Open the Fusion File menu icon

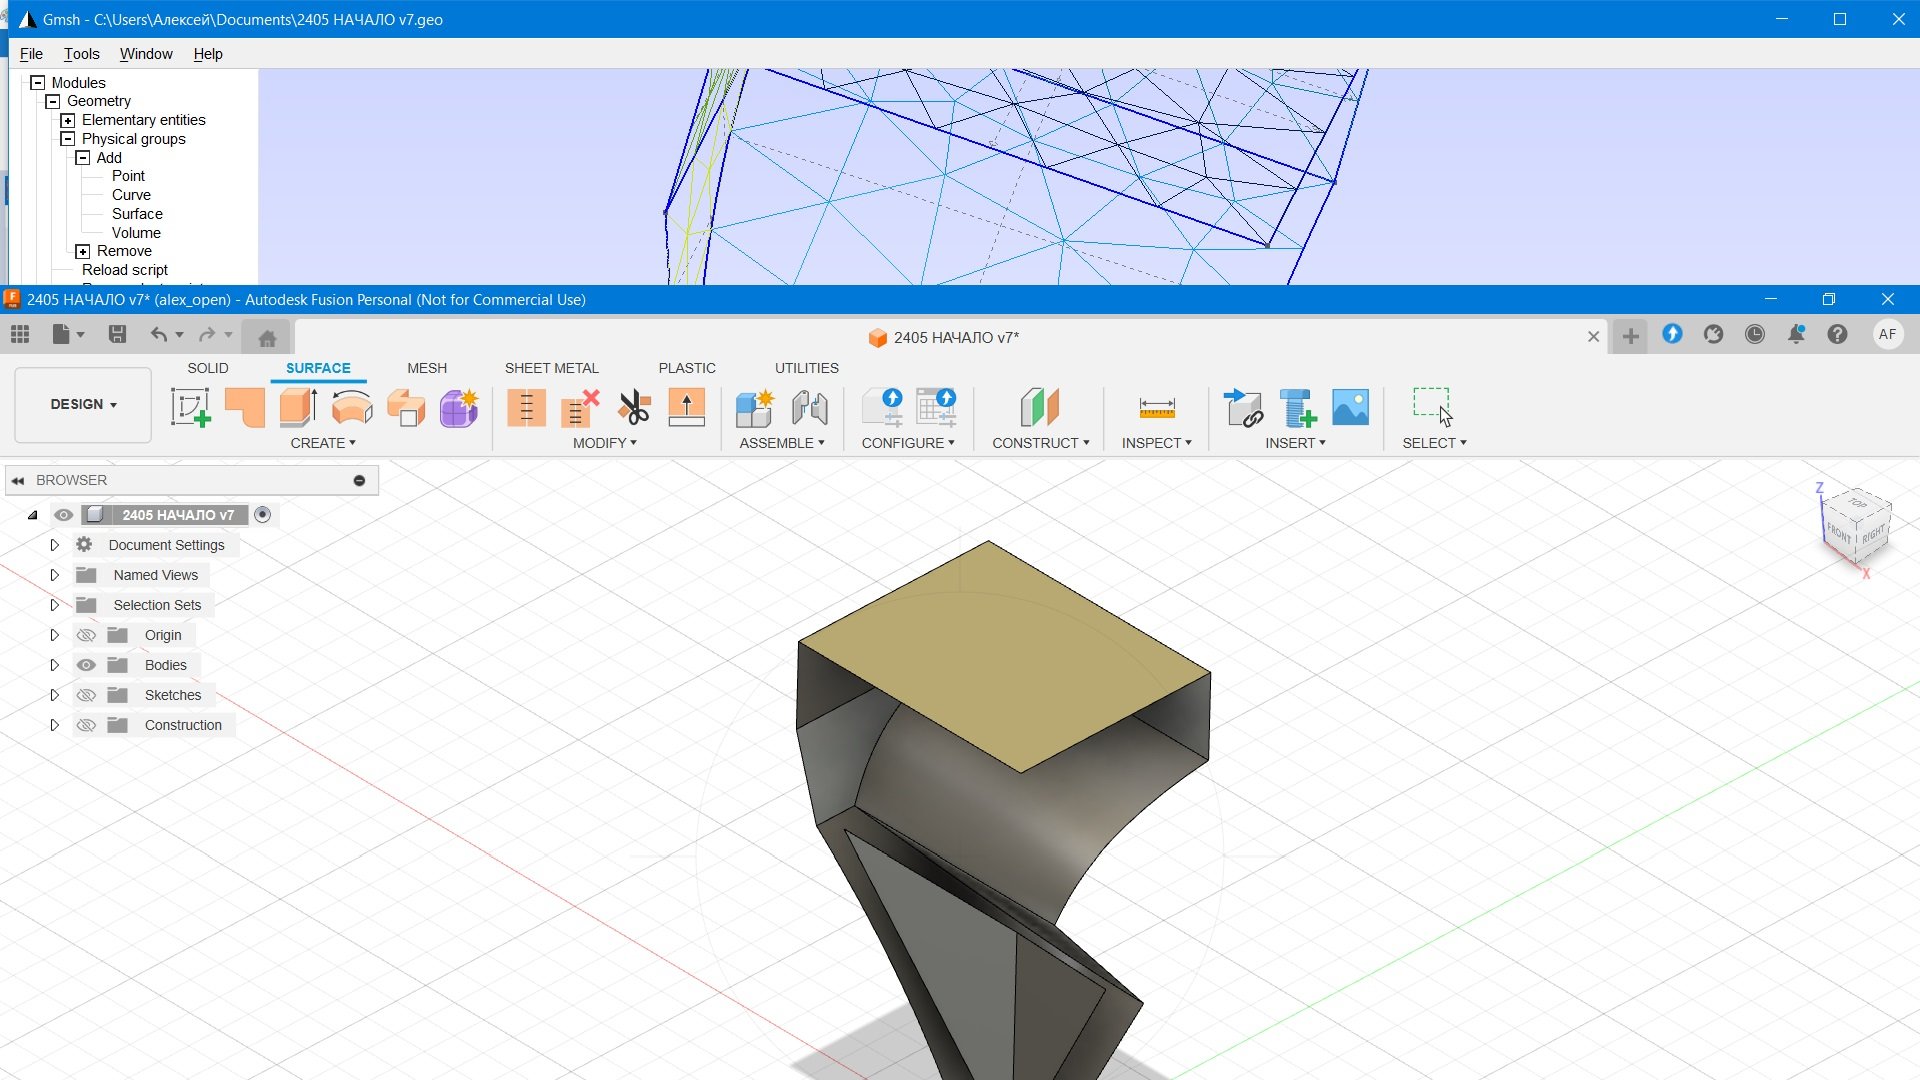pyautogui.click(x=67, y=335)
